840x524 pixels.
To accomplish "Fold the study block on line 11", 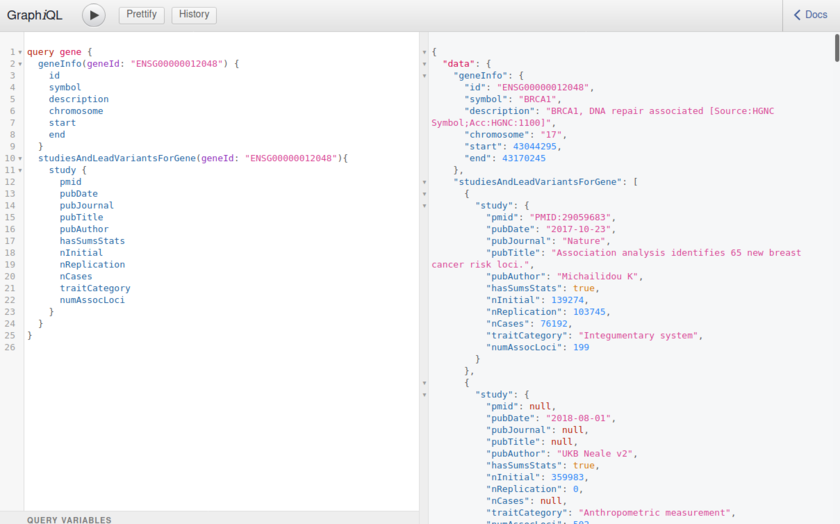I will [x=20, y=170].
